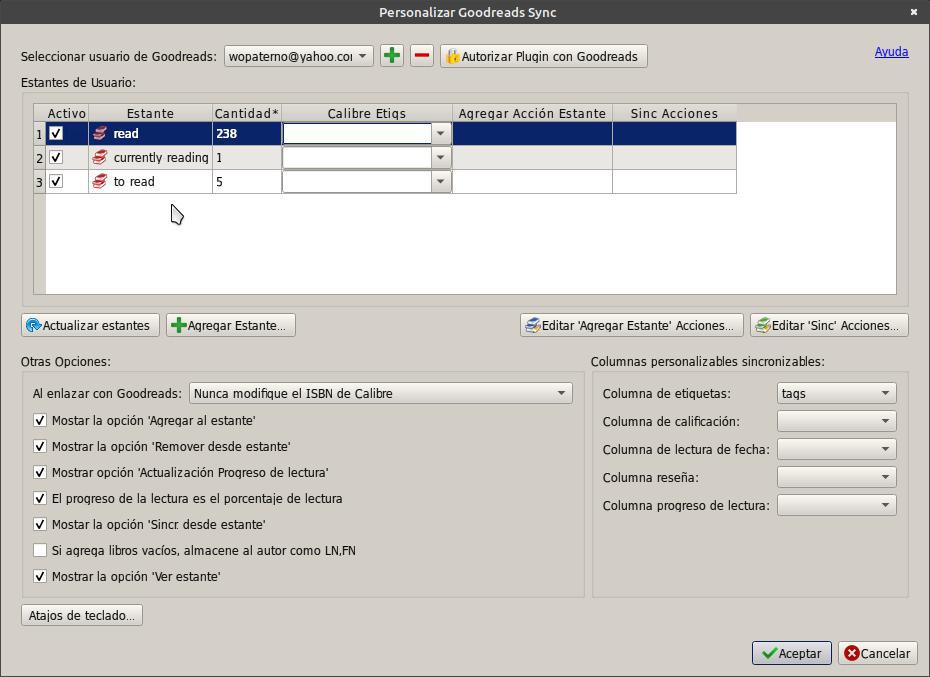Open the Columna de calificación dropdown

point(836,421)
